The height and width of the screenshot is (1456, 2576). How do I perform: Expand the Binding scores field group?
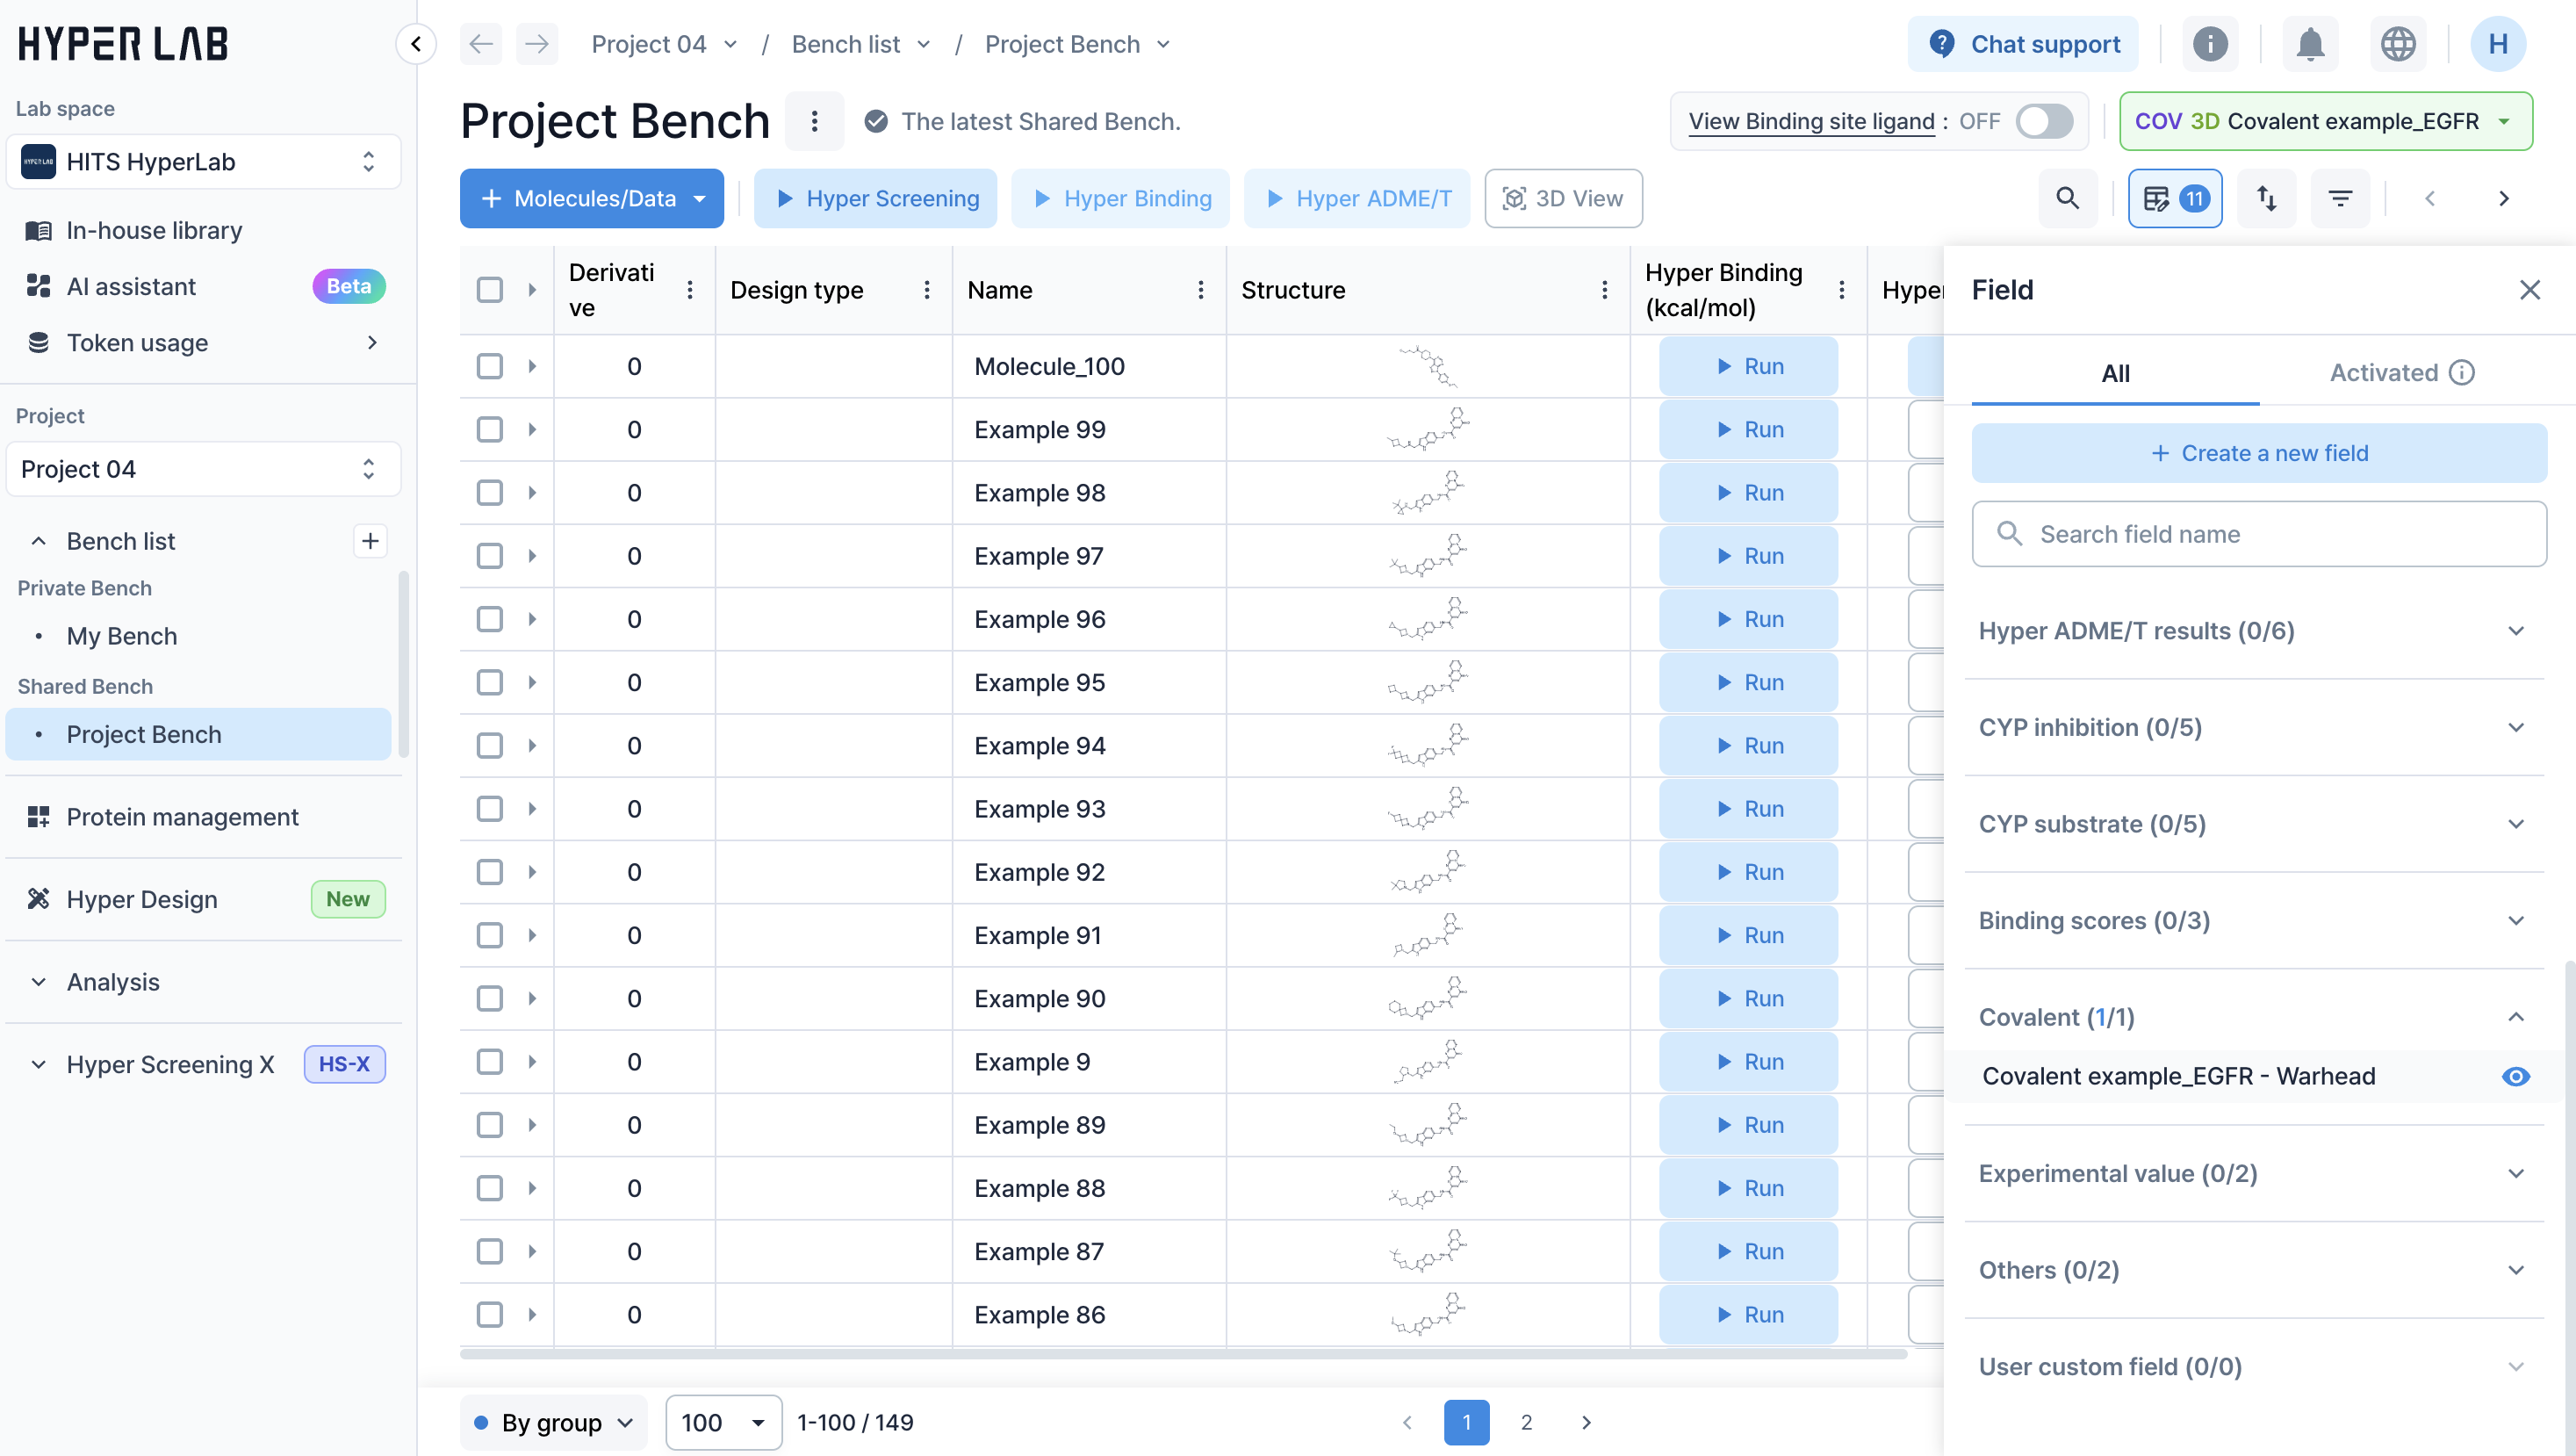tap(2253, 920)
